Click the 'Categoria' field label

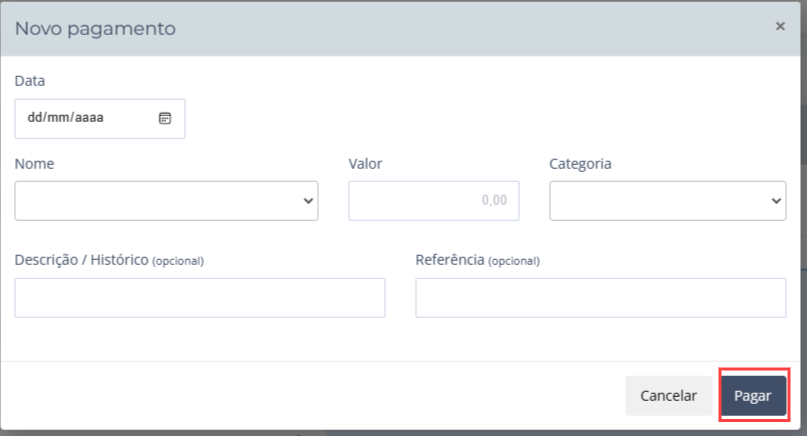point(580,163)
